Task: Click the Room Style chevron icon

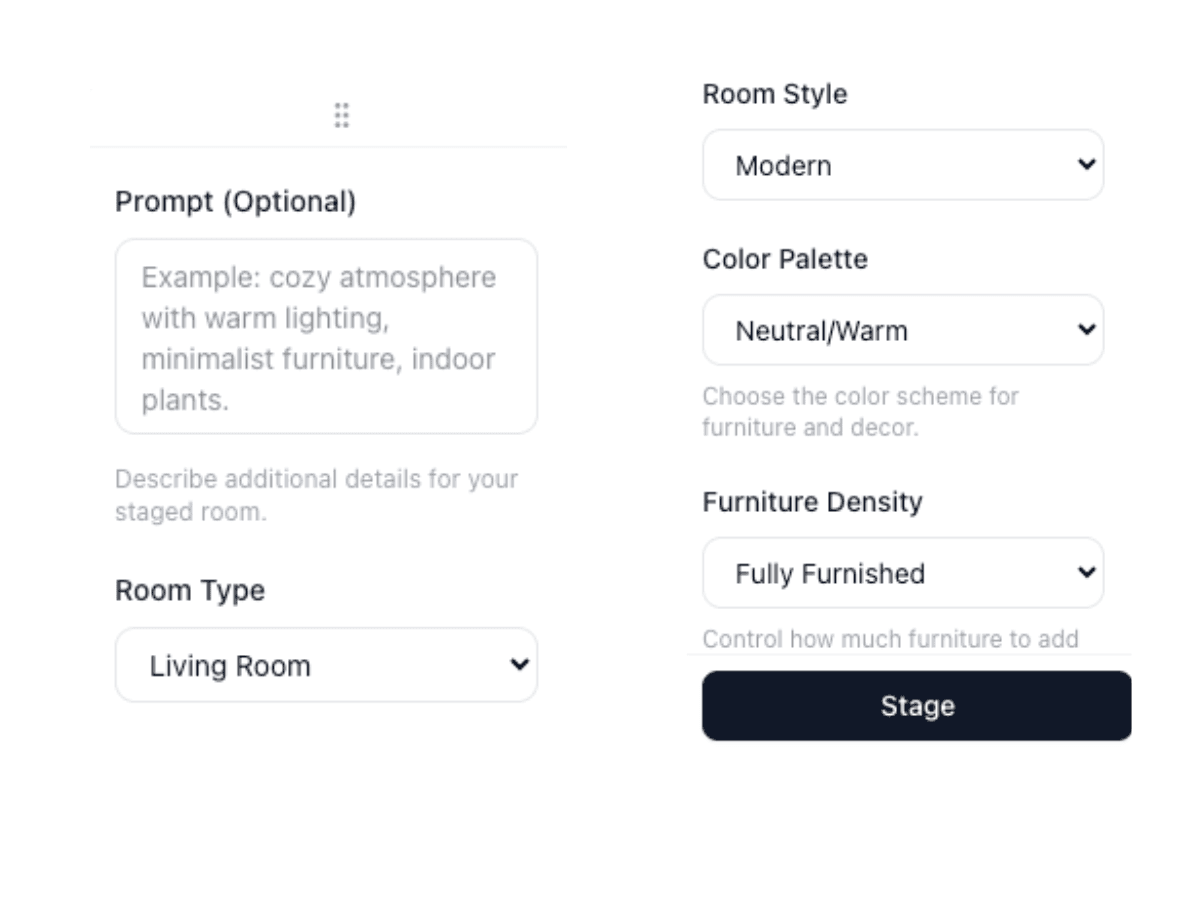Action: (x=1086, y=165)
